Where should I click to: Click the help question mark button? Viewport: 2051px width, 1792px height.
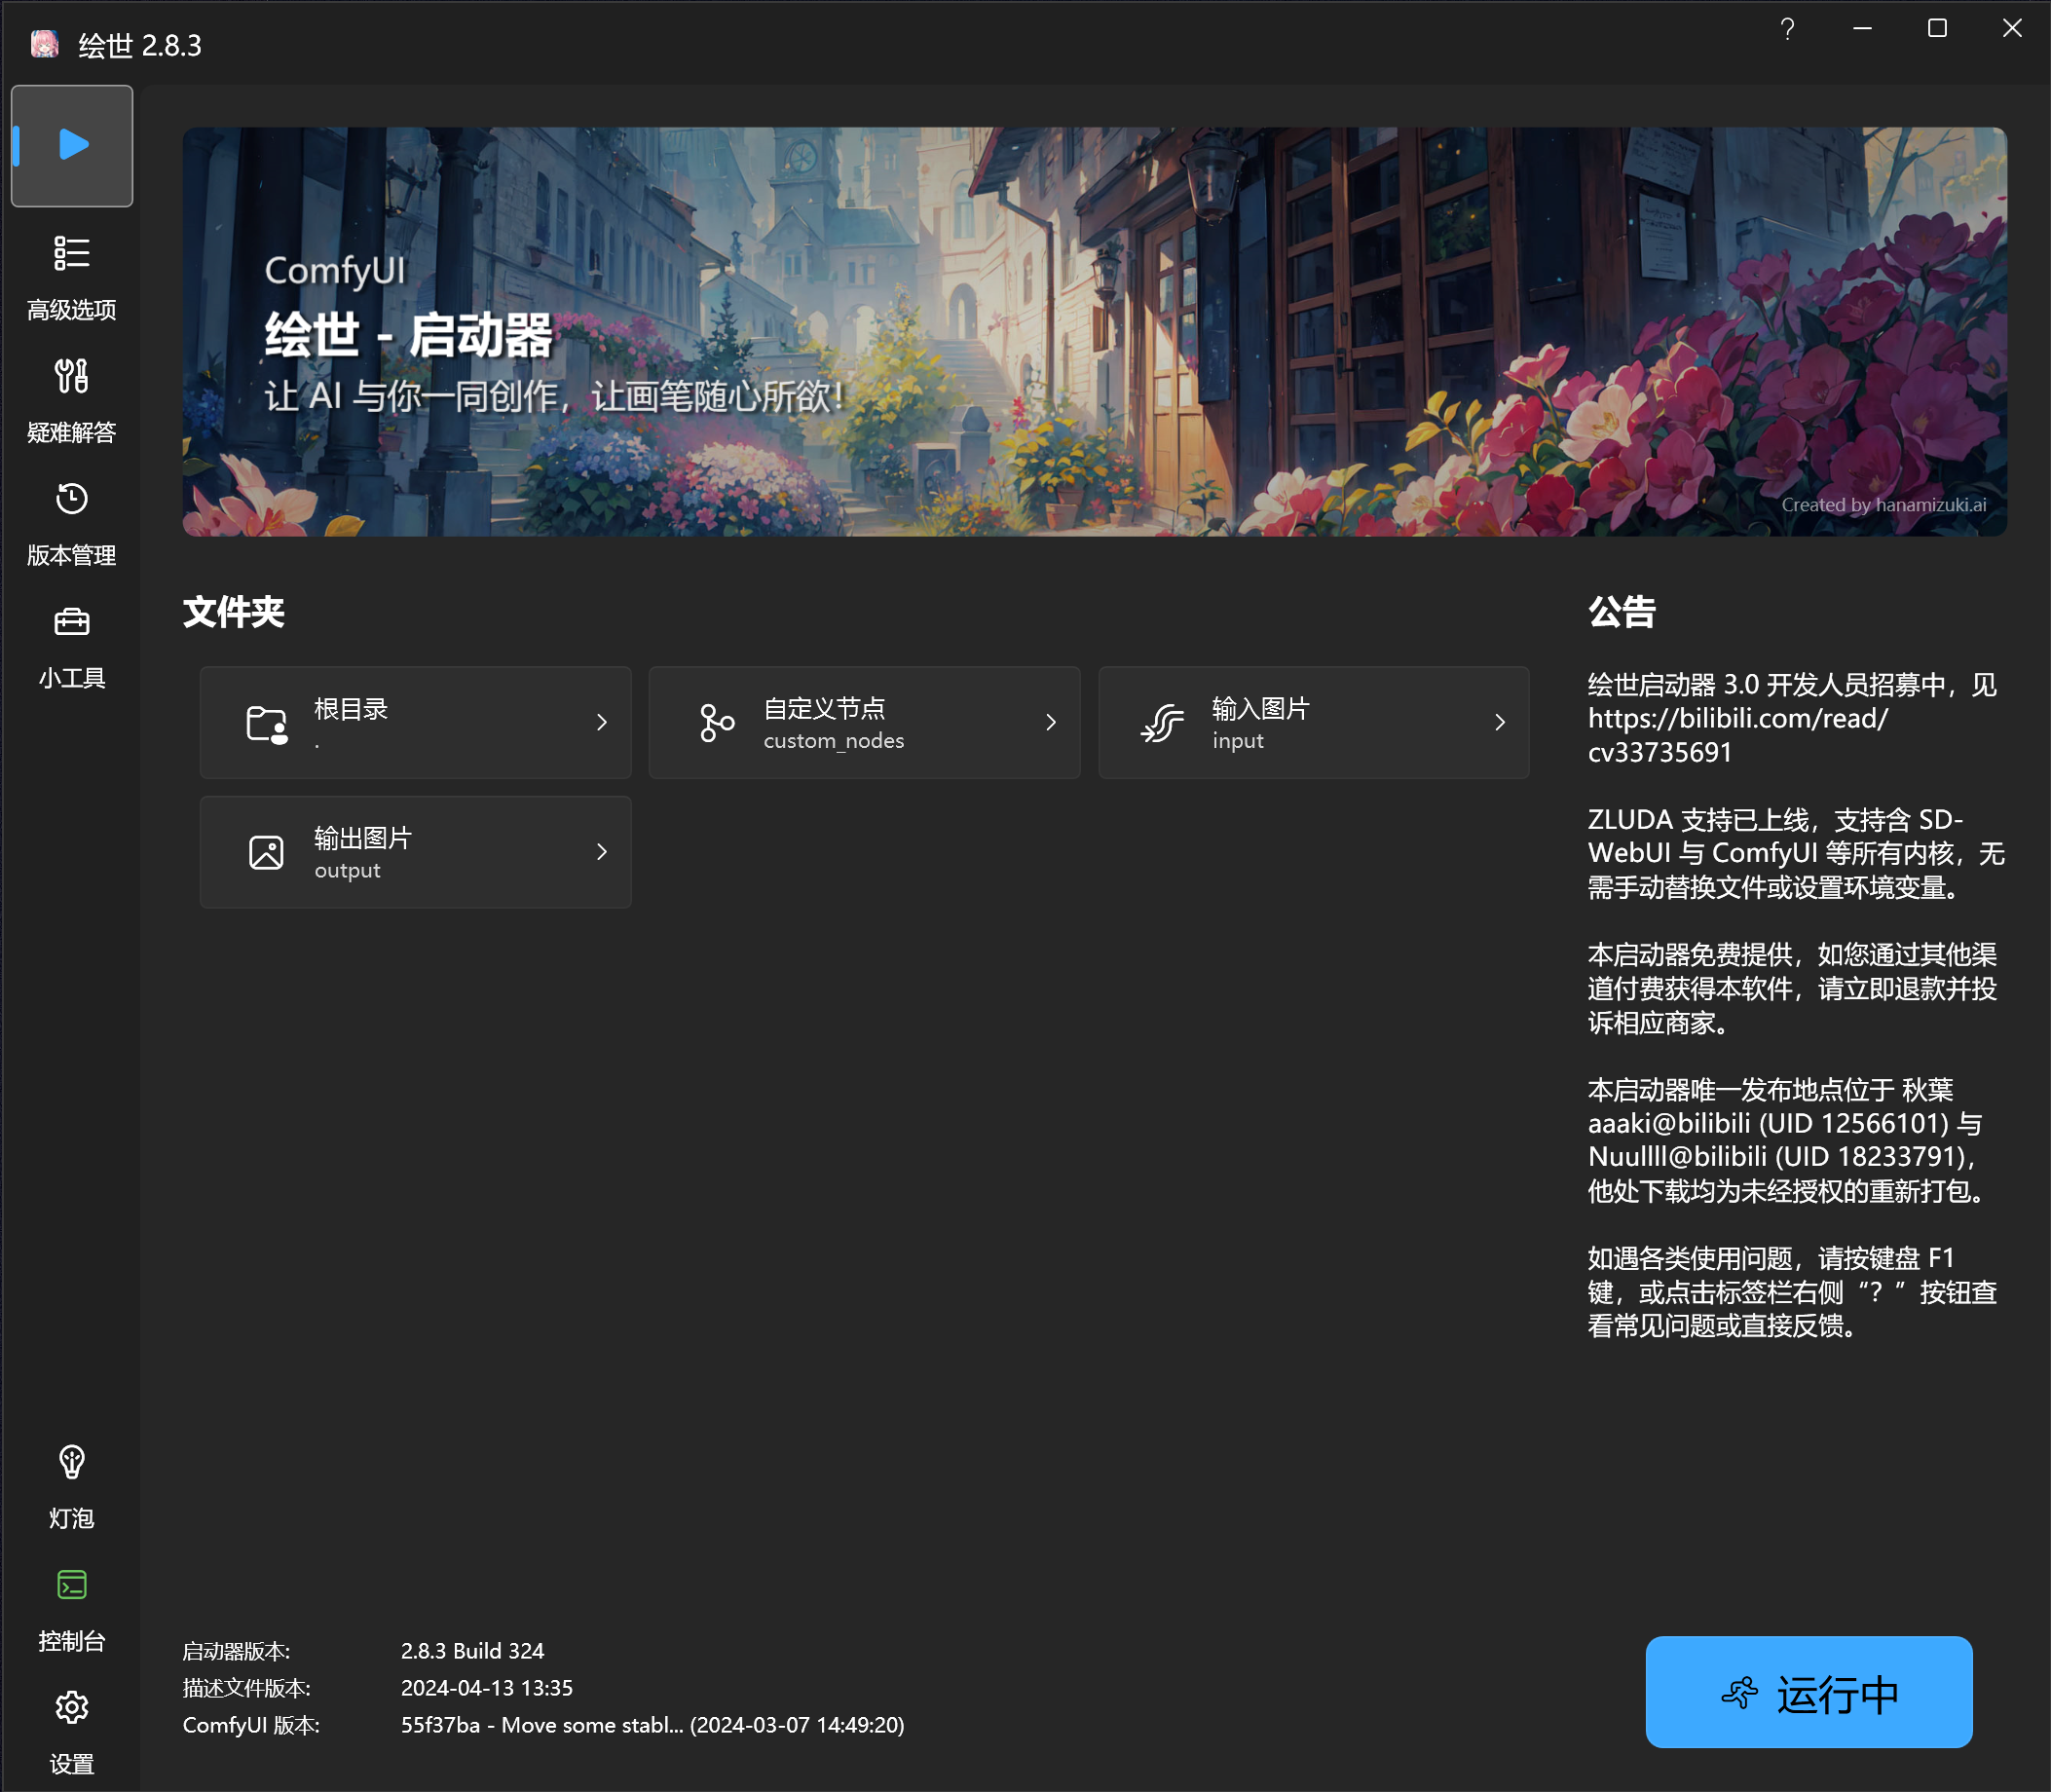click(1787, 29)
